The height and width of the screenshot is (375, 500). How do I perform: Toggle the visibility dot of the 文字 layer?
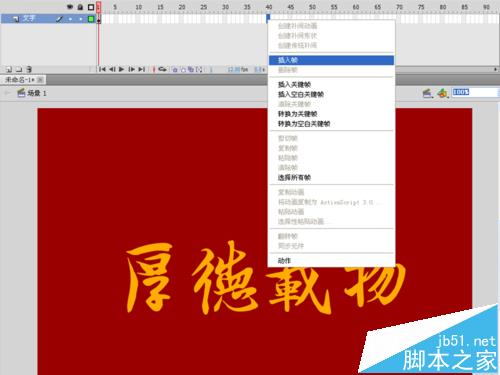(x=70, y=19)
